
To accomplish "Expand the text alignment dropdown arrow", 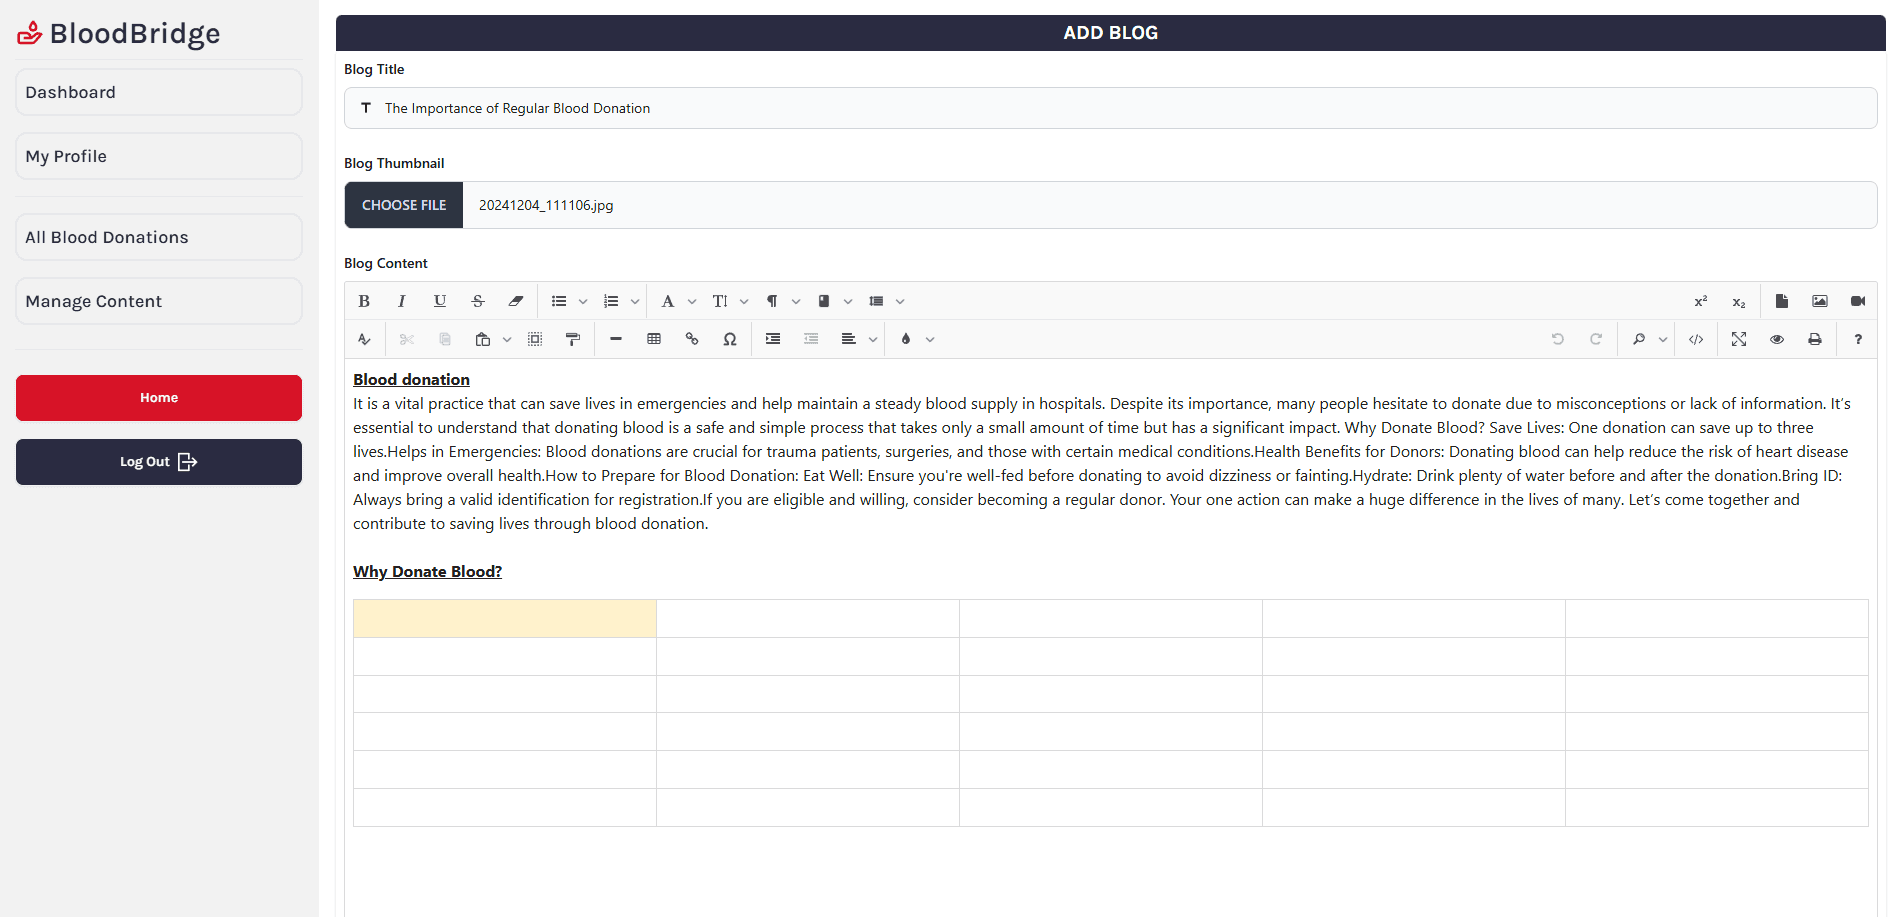I will [x=873, y=339].
